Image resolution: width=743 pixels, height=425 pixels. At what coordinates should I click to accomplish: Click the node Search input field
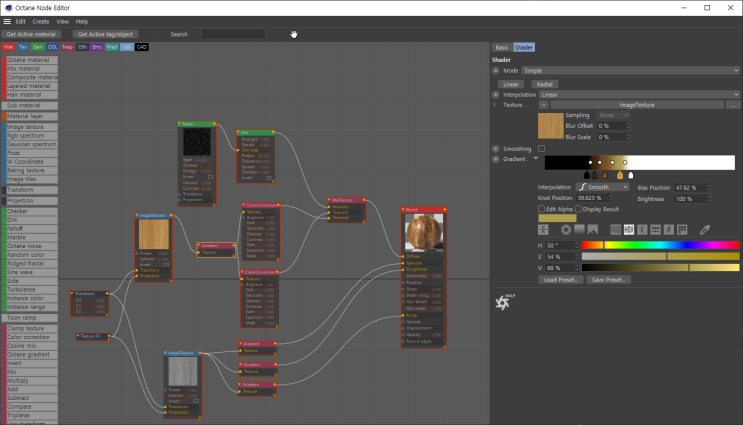click(233, 34)
